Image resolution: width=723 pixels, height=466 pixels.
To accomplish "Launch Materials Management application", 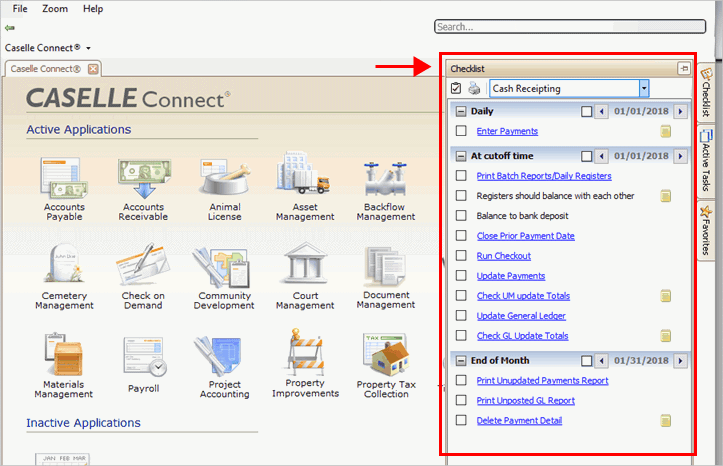I will pyautogui.click(x=64, y=365).
